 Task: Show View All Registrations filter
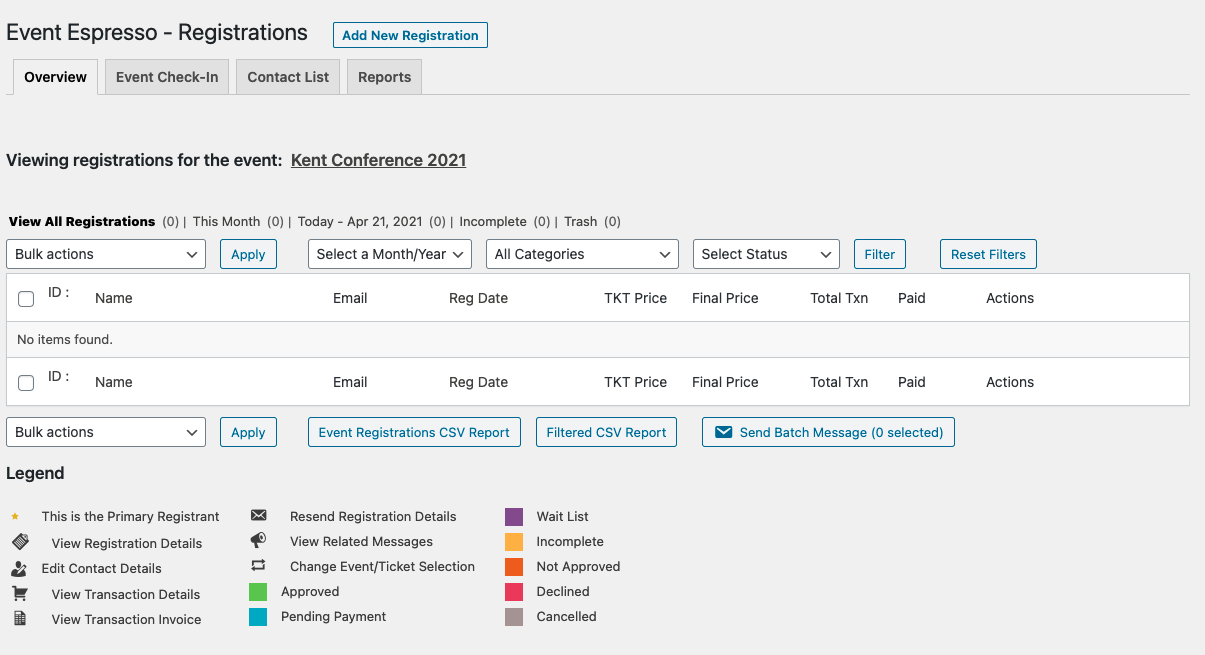pyautogui.click(x=82, y=222)
